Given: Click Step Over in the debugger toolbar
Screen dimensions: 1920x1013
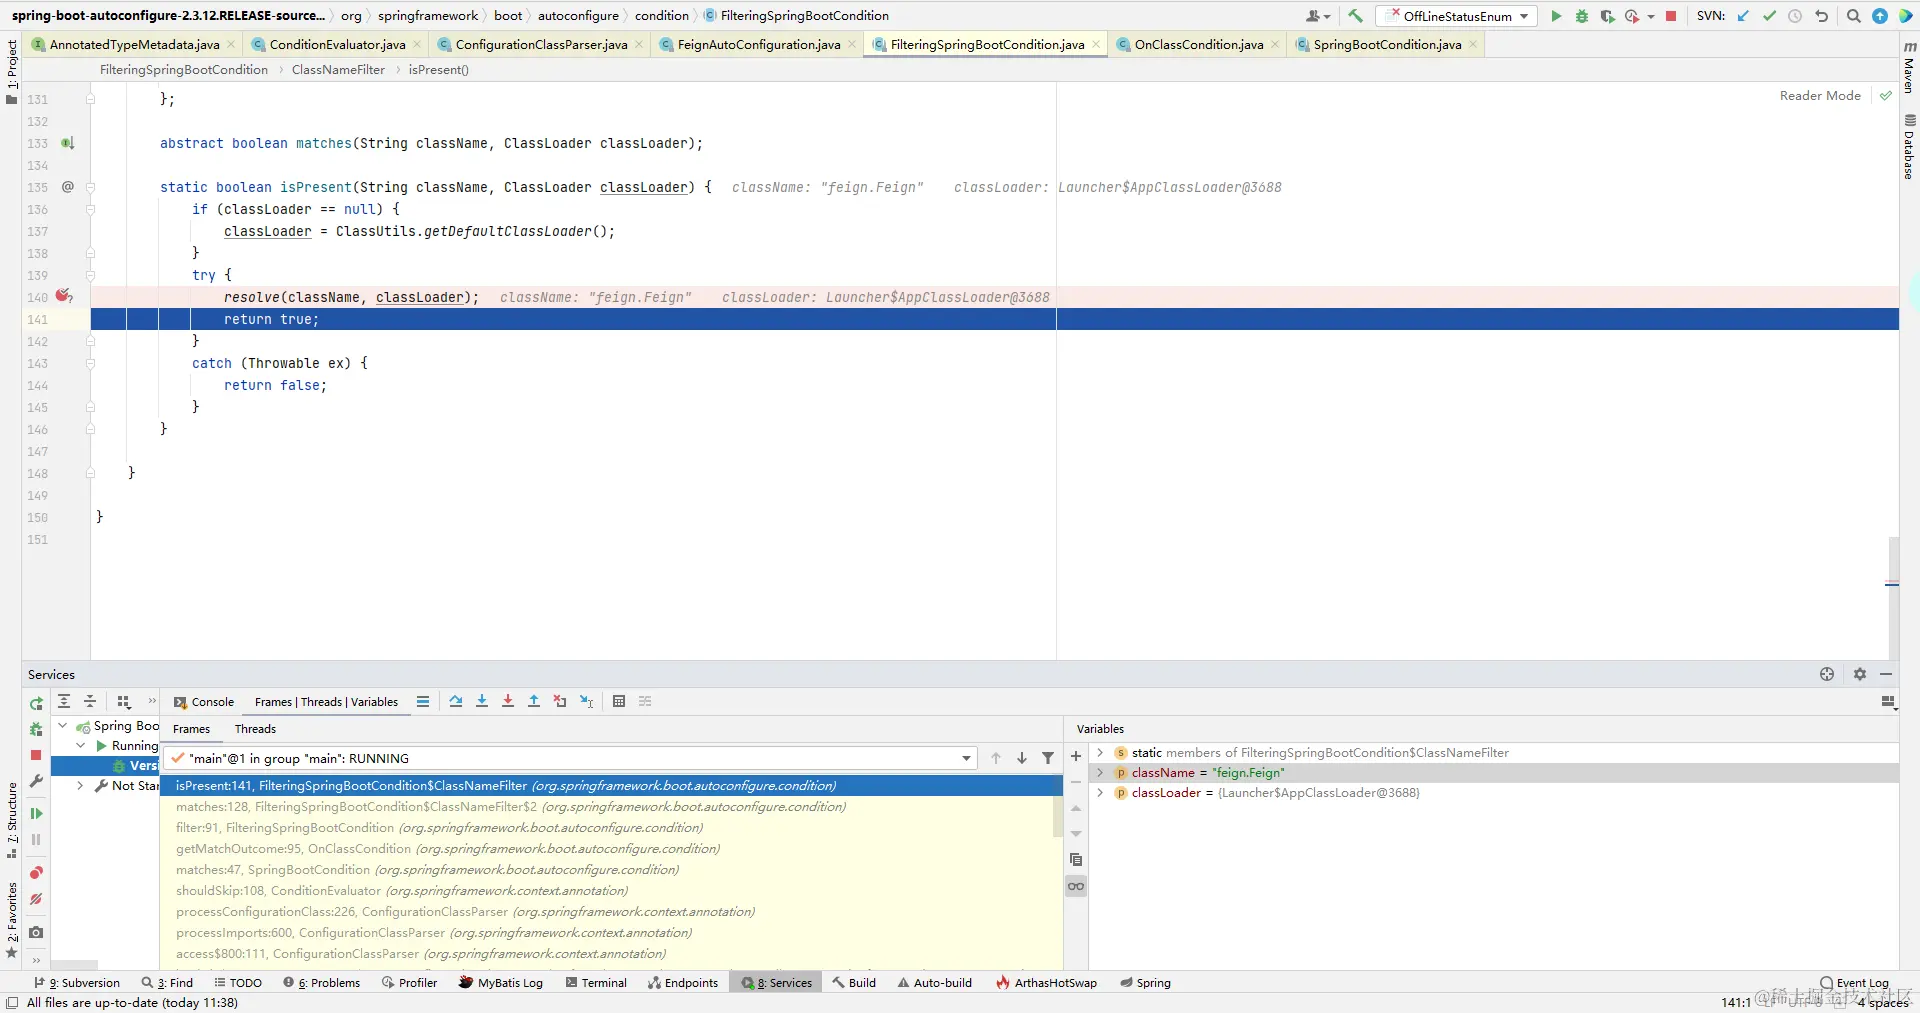Looking at the screenshot, I should [456, 701].
